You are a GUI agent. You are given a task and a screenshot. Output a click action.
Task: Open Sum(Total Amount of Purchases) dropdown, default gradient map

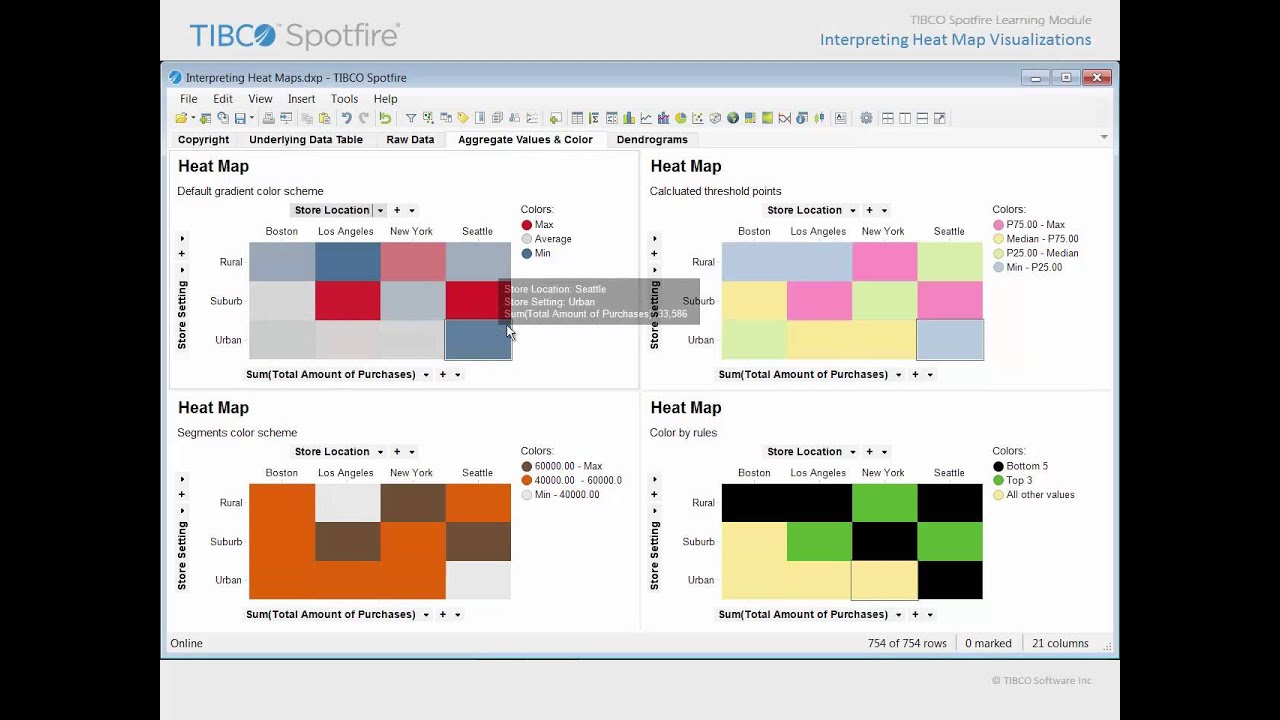pyautogui.click(x=426, y=375)
